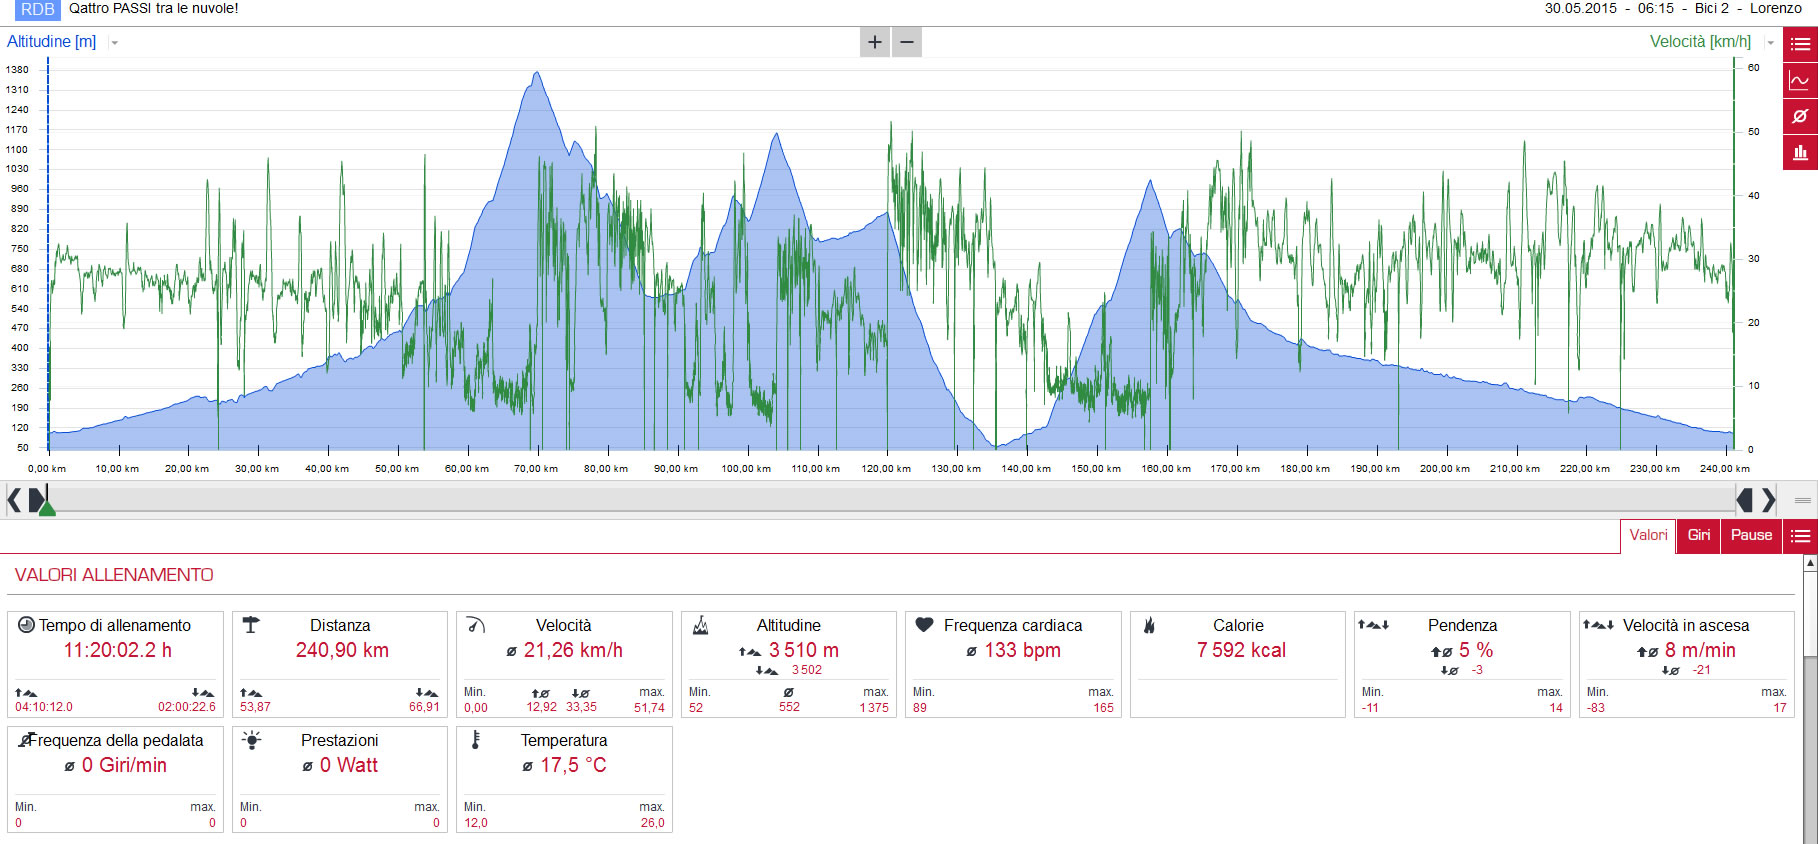Click the green triangle timeline marker
The height and width of the screenshot is (844, 1818).
click(46, 507)
